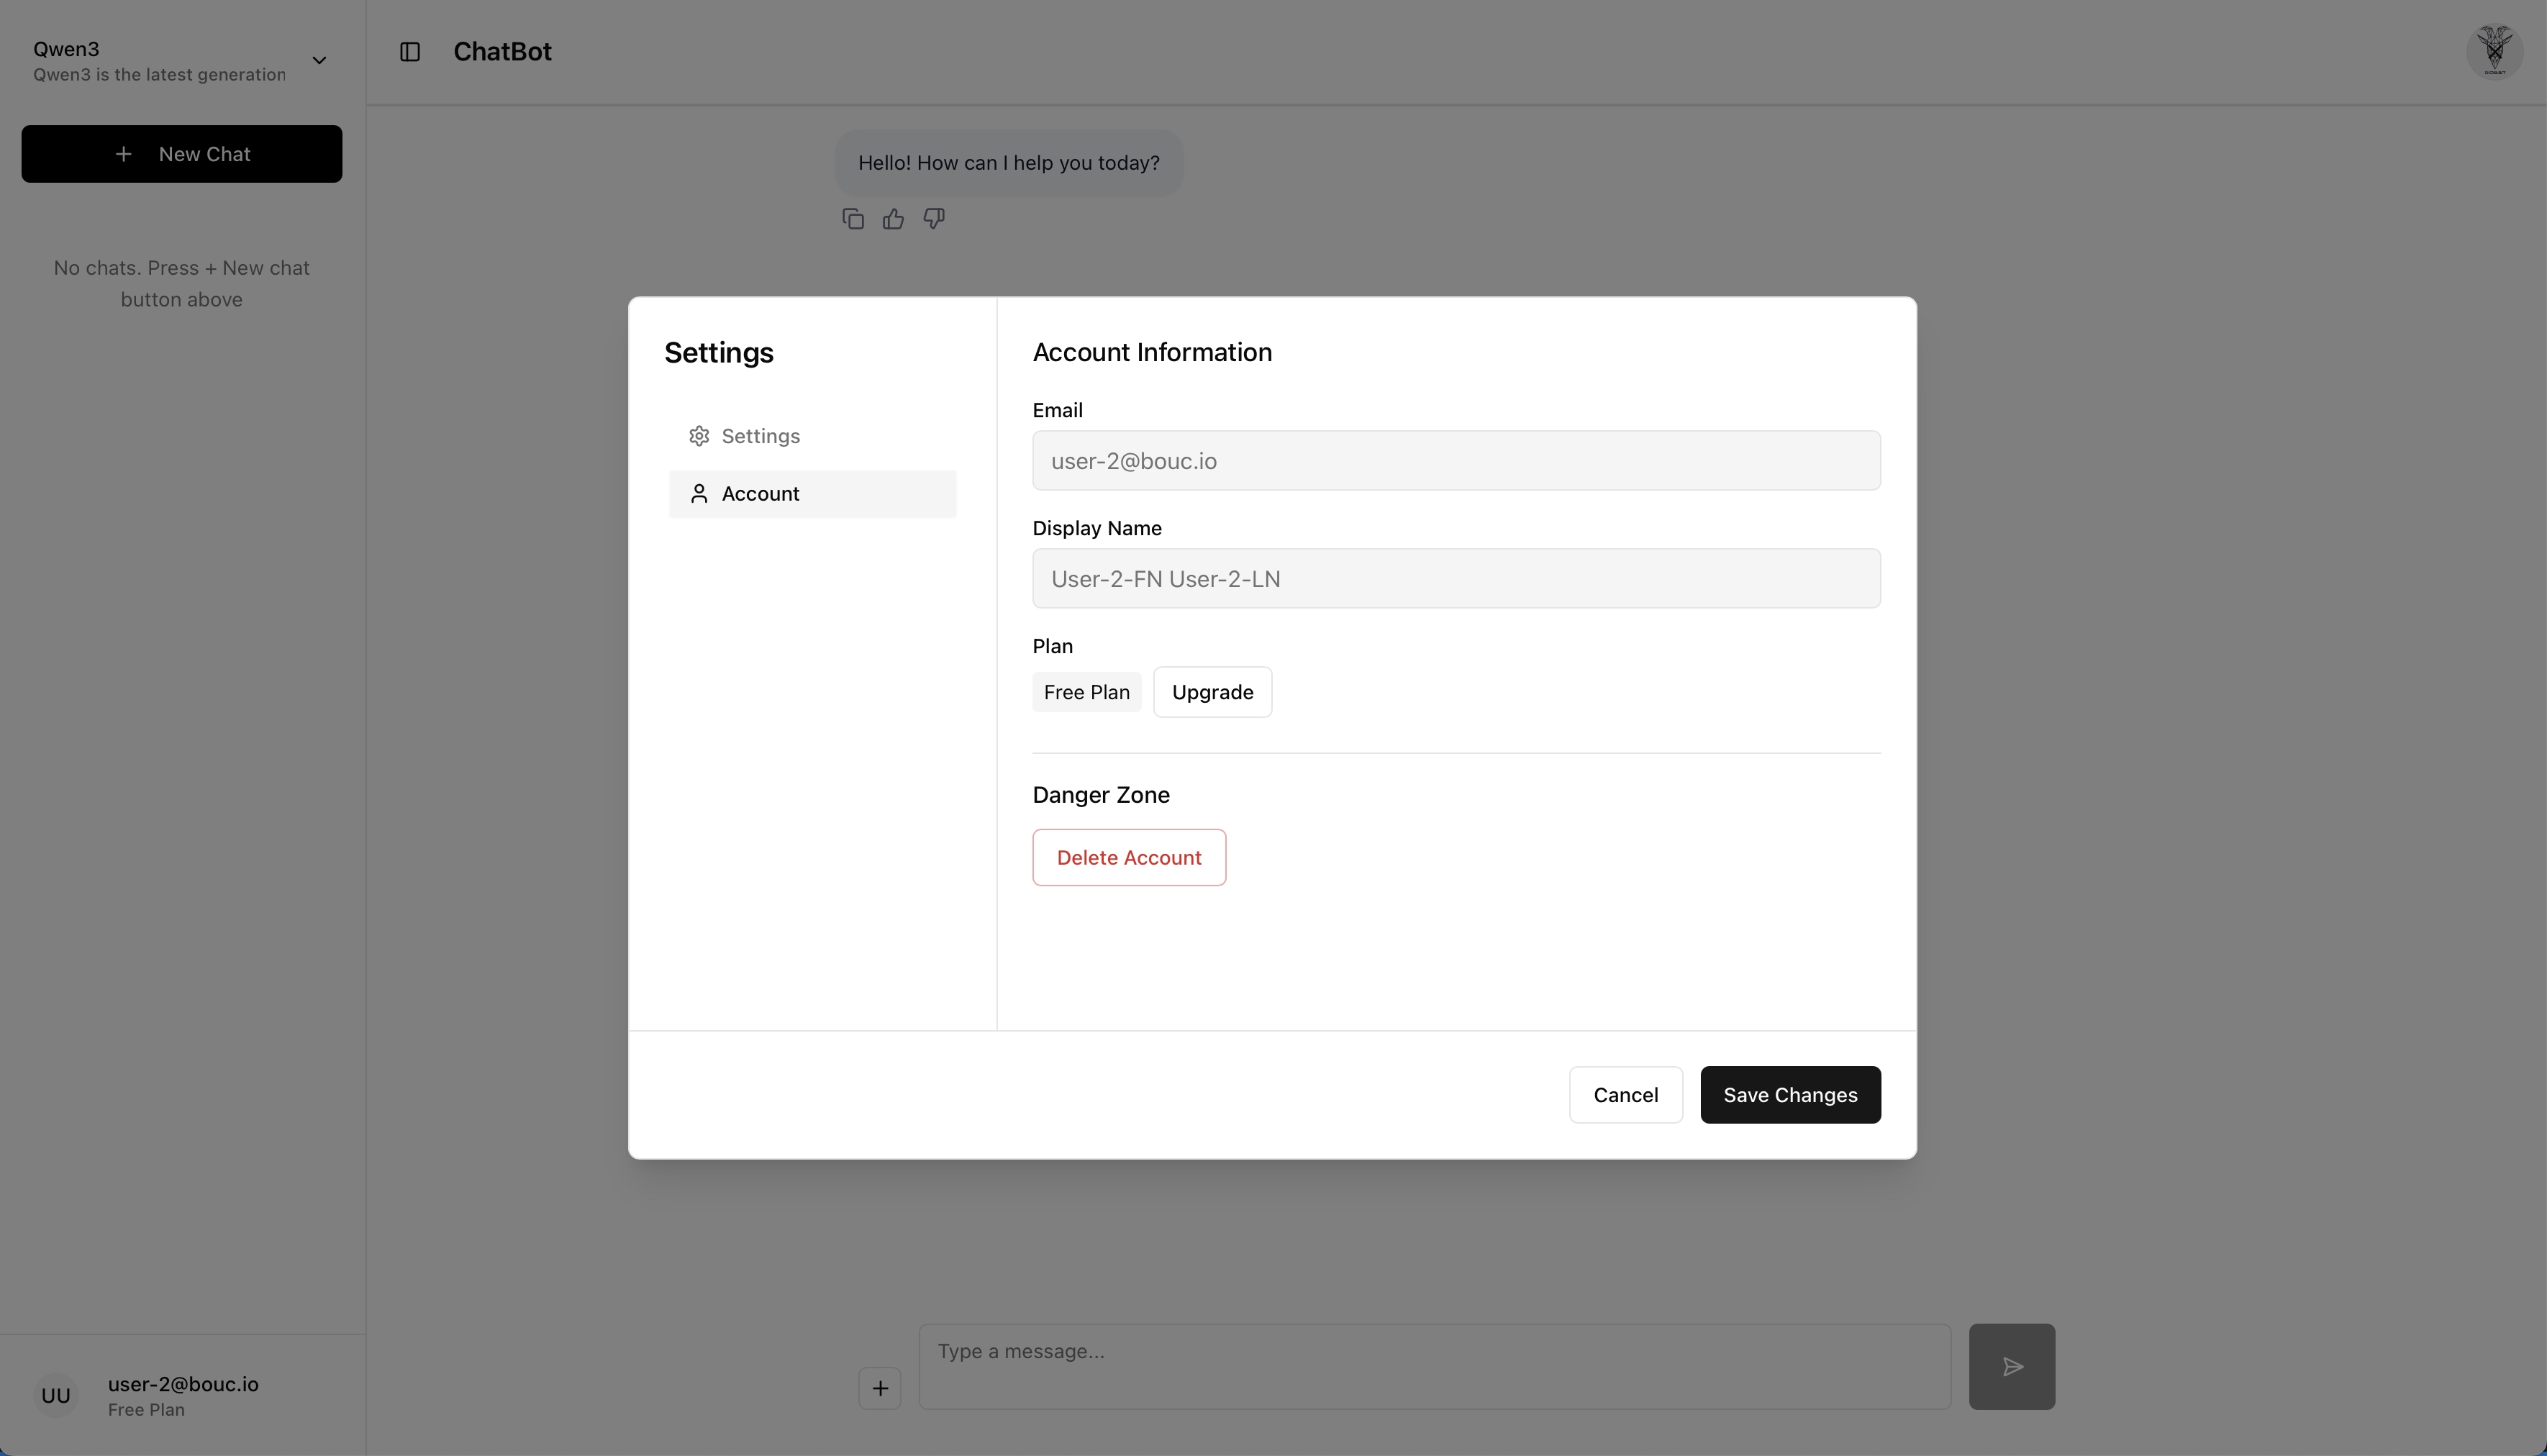Give a thumbs down to the greeting message
This screenshot has width=2547, height=1456.
pos(932,218)
